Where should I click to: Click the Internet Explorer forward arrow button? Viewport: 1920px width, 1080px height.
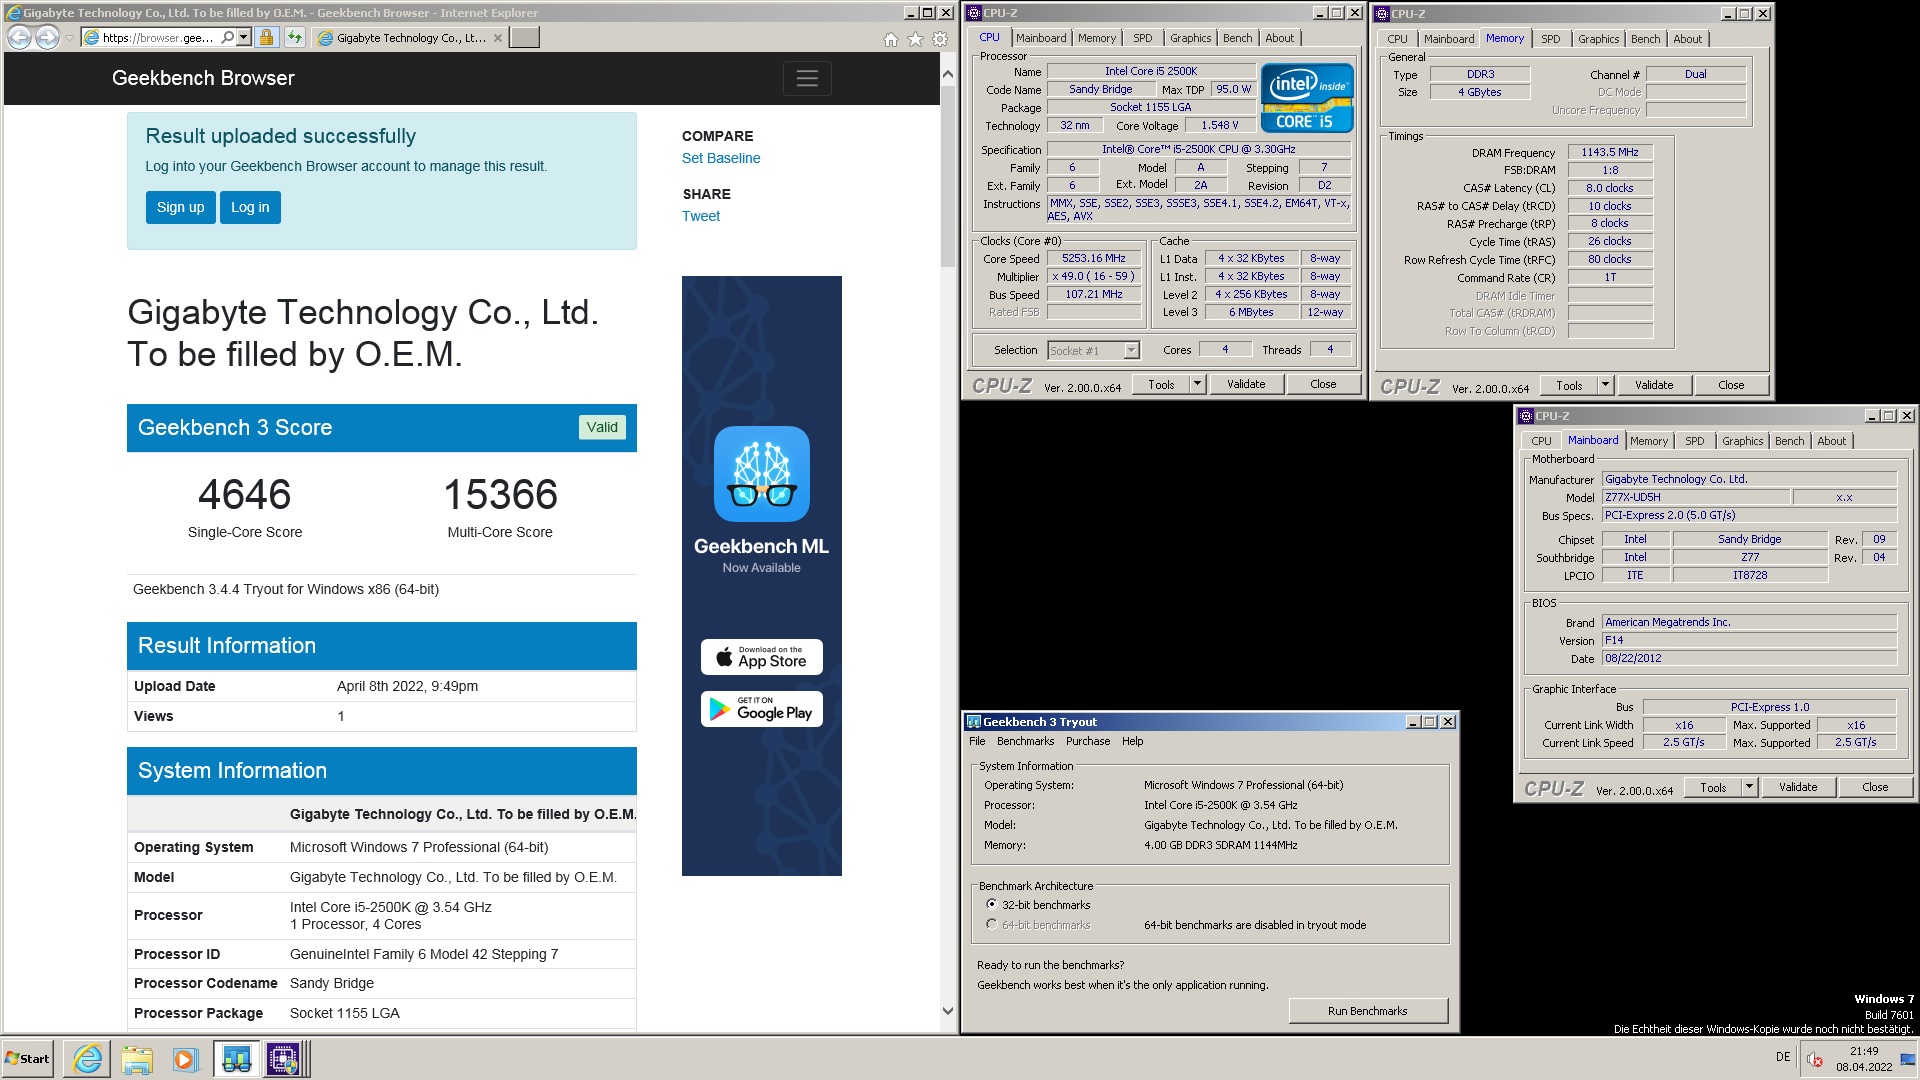(47, 38)
